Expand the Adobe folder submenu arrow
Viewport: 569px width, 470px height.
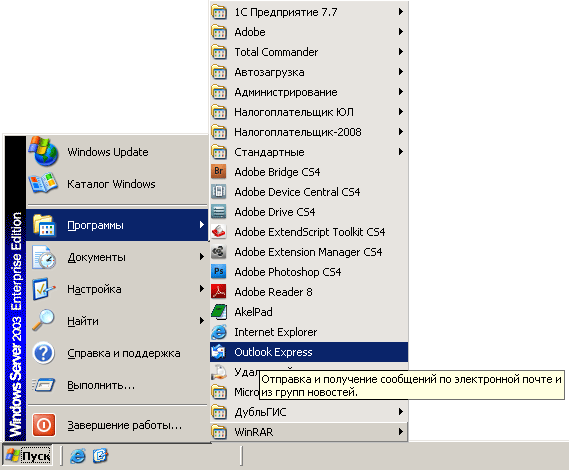pyautogui.click(x=401, y=32)
